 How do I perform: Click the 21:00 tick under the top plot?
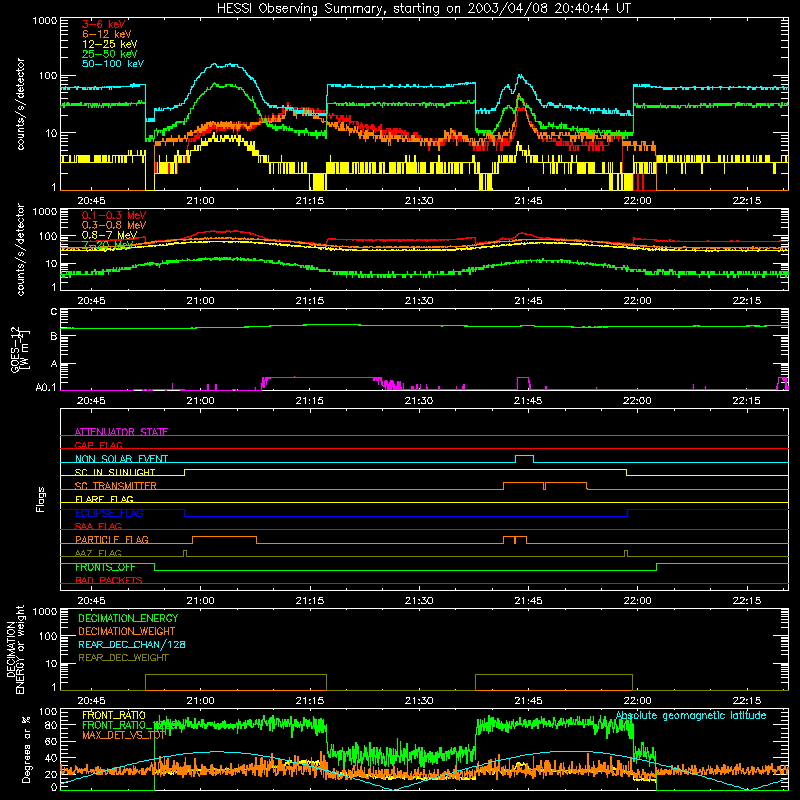(x=201, y=201)
